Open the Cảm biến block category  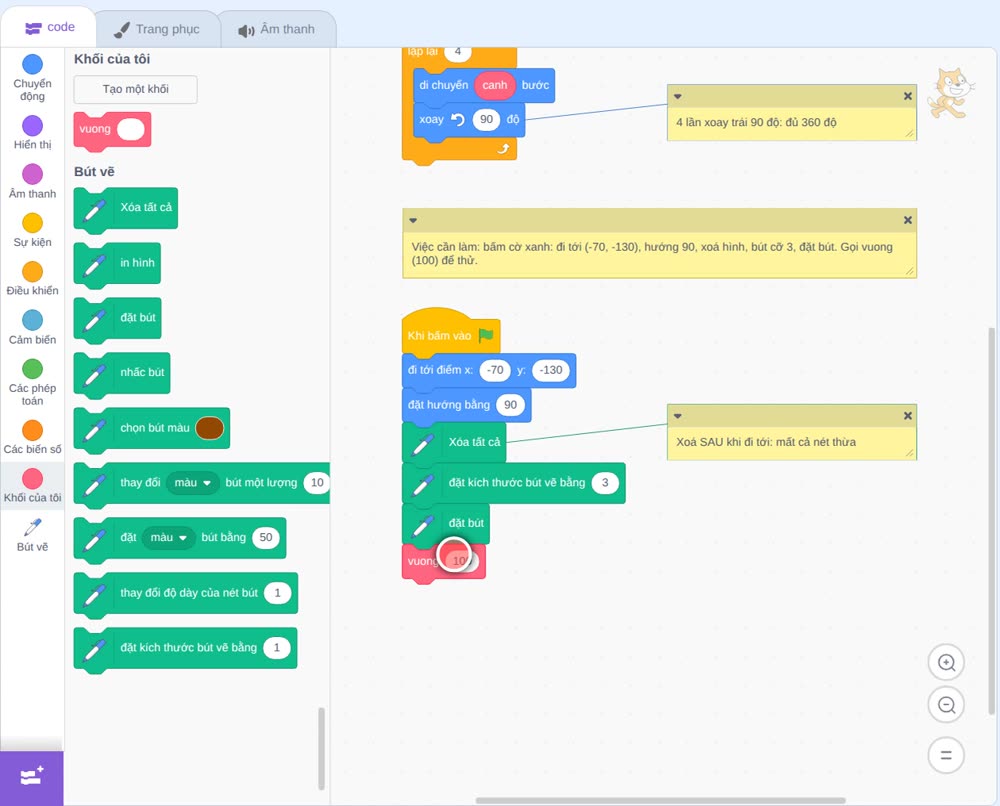[33, 328]
